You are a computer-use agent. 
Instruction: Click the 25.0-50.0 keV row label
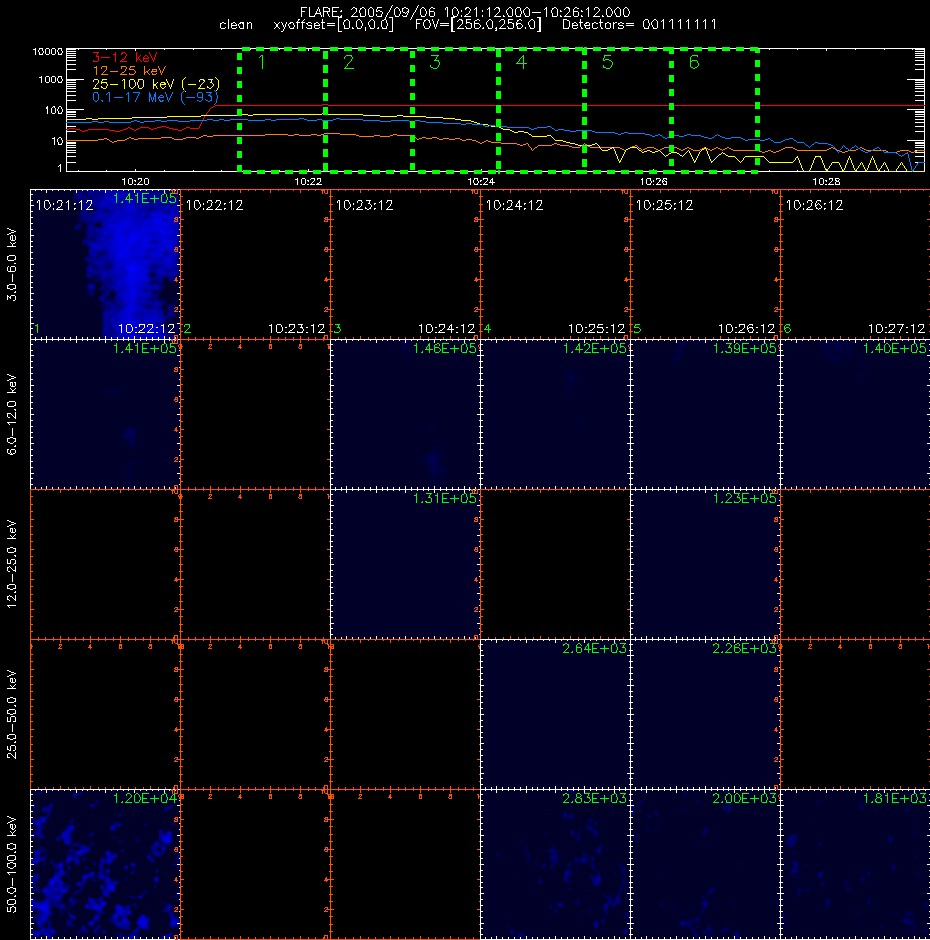12,714
